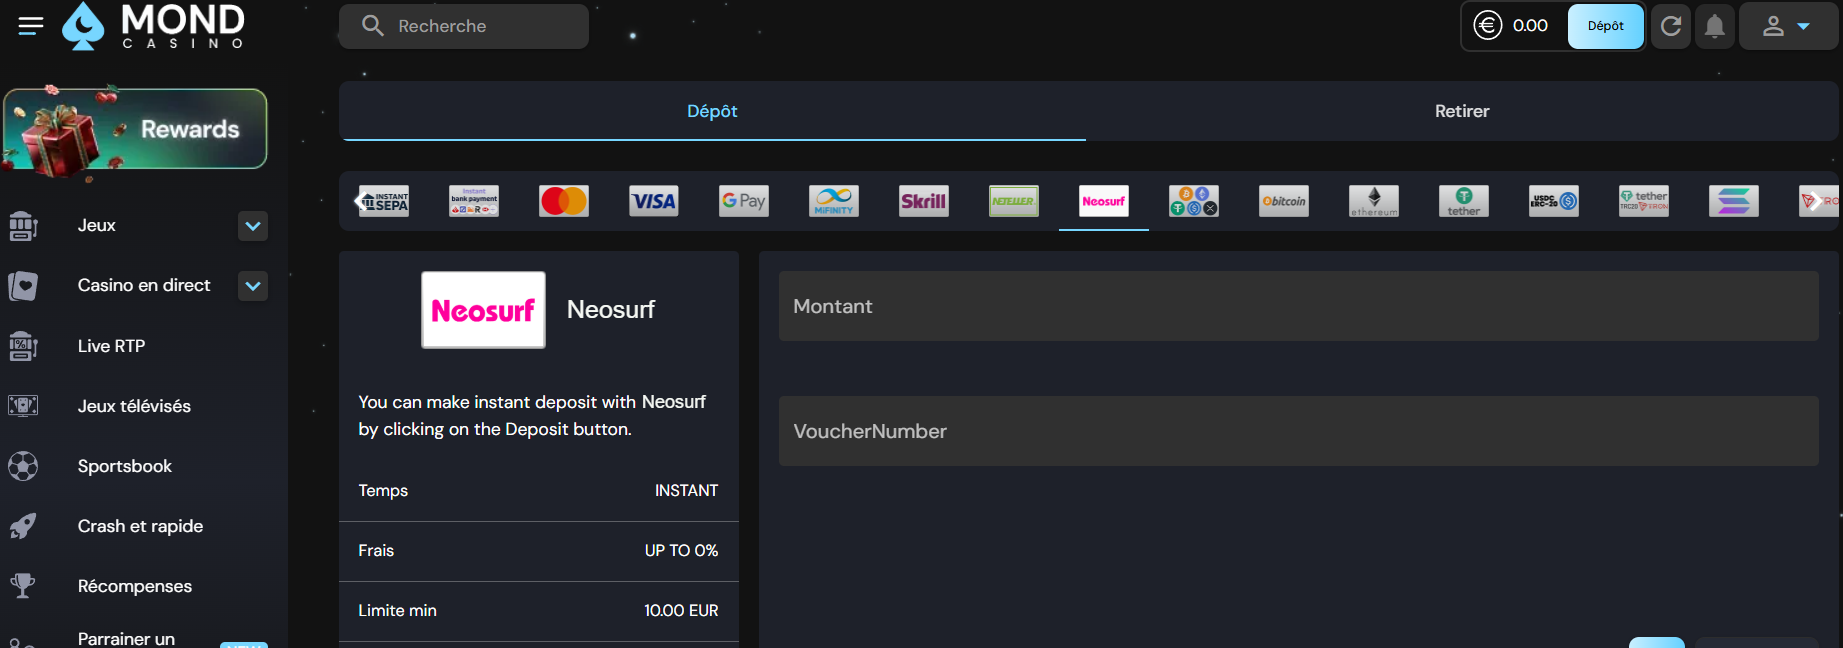Choose Ethereum as deposit method
The image size is (1843, 648).
(x=1374, y=201)
